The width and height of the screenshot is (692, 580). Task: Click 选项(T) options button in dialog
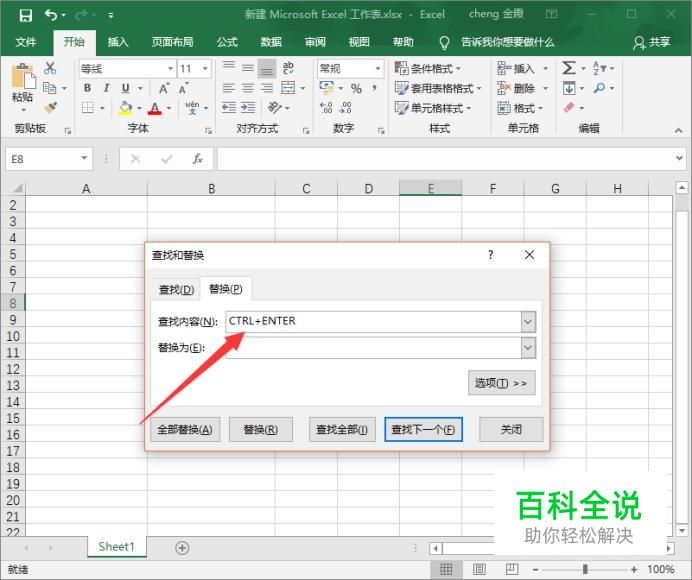[501, 383]
